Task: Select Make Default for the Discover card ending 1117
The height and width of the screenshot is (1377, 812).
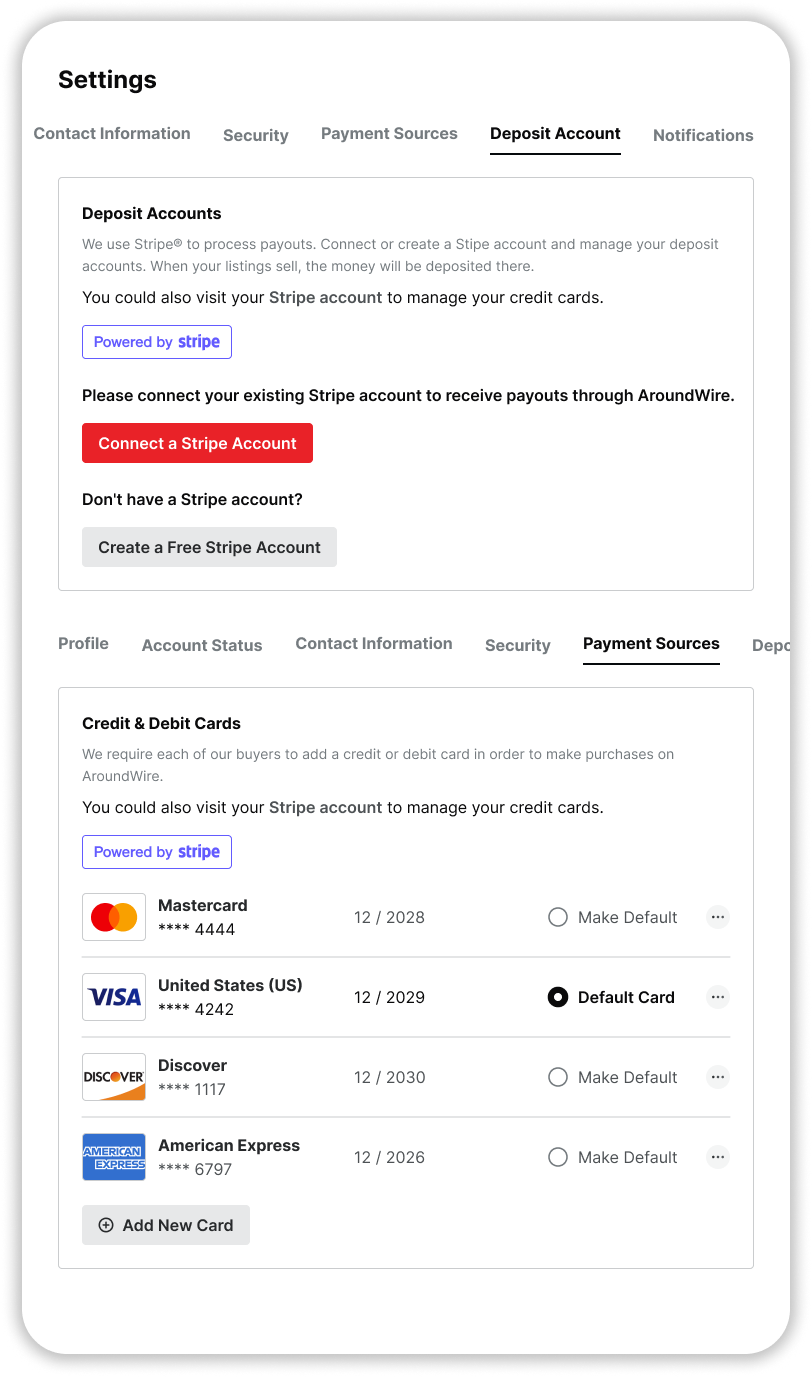Action: (x=557, y=1076)
